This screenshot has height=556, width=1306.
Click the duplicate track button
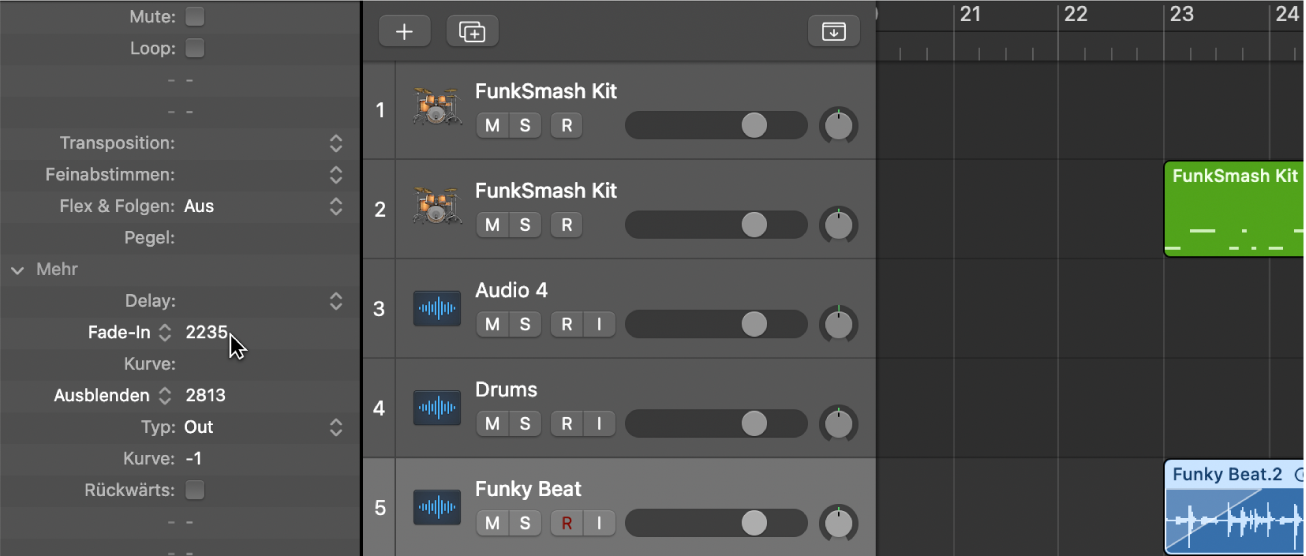tap(472, 31)
